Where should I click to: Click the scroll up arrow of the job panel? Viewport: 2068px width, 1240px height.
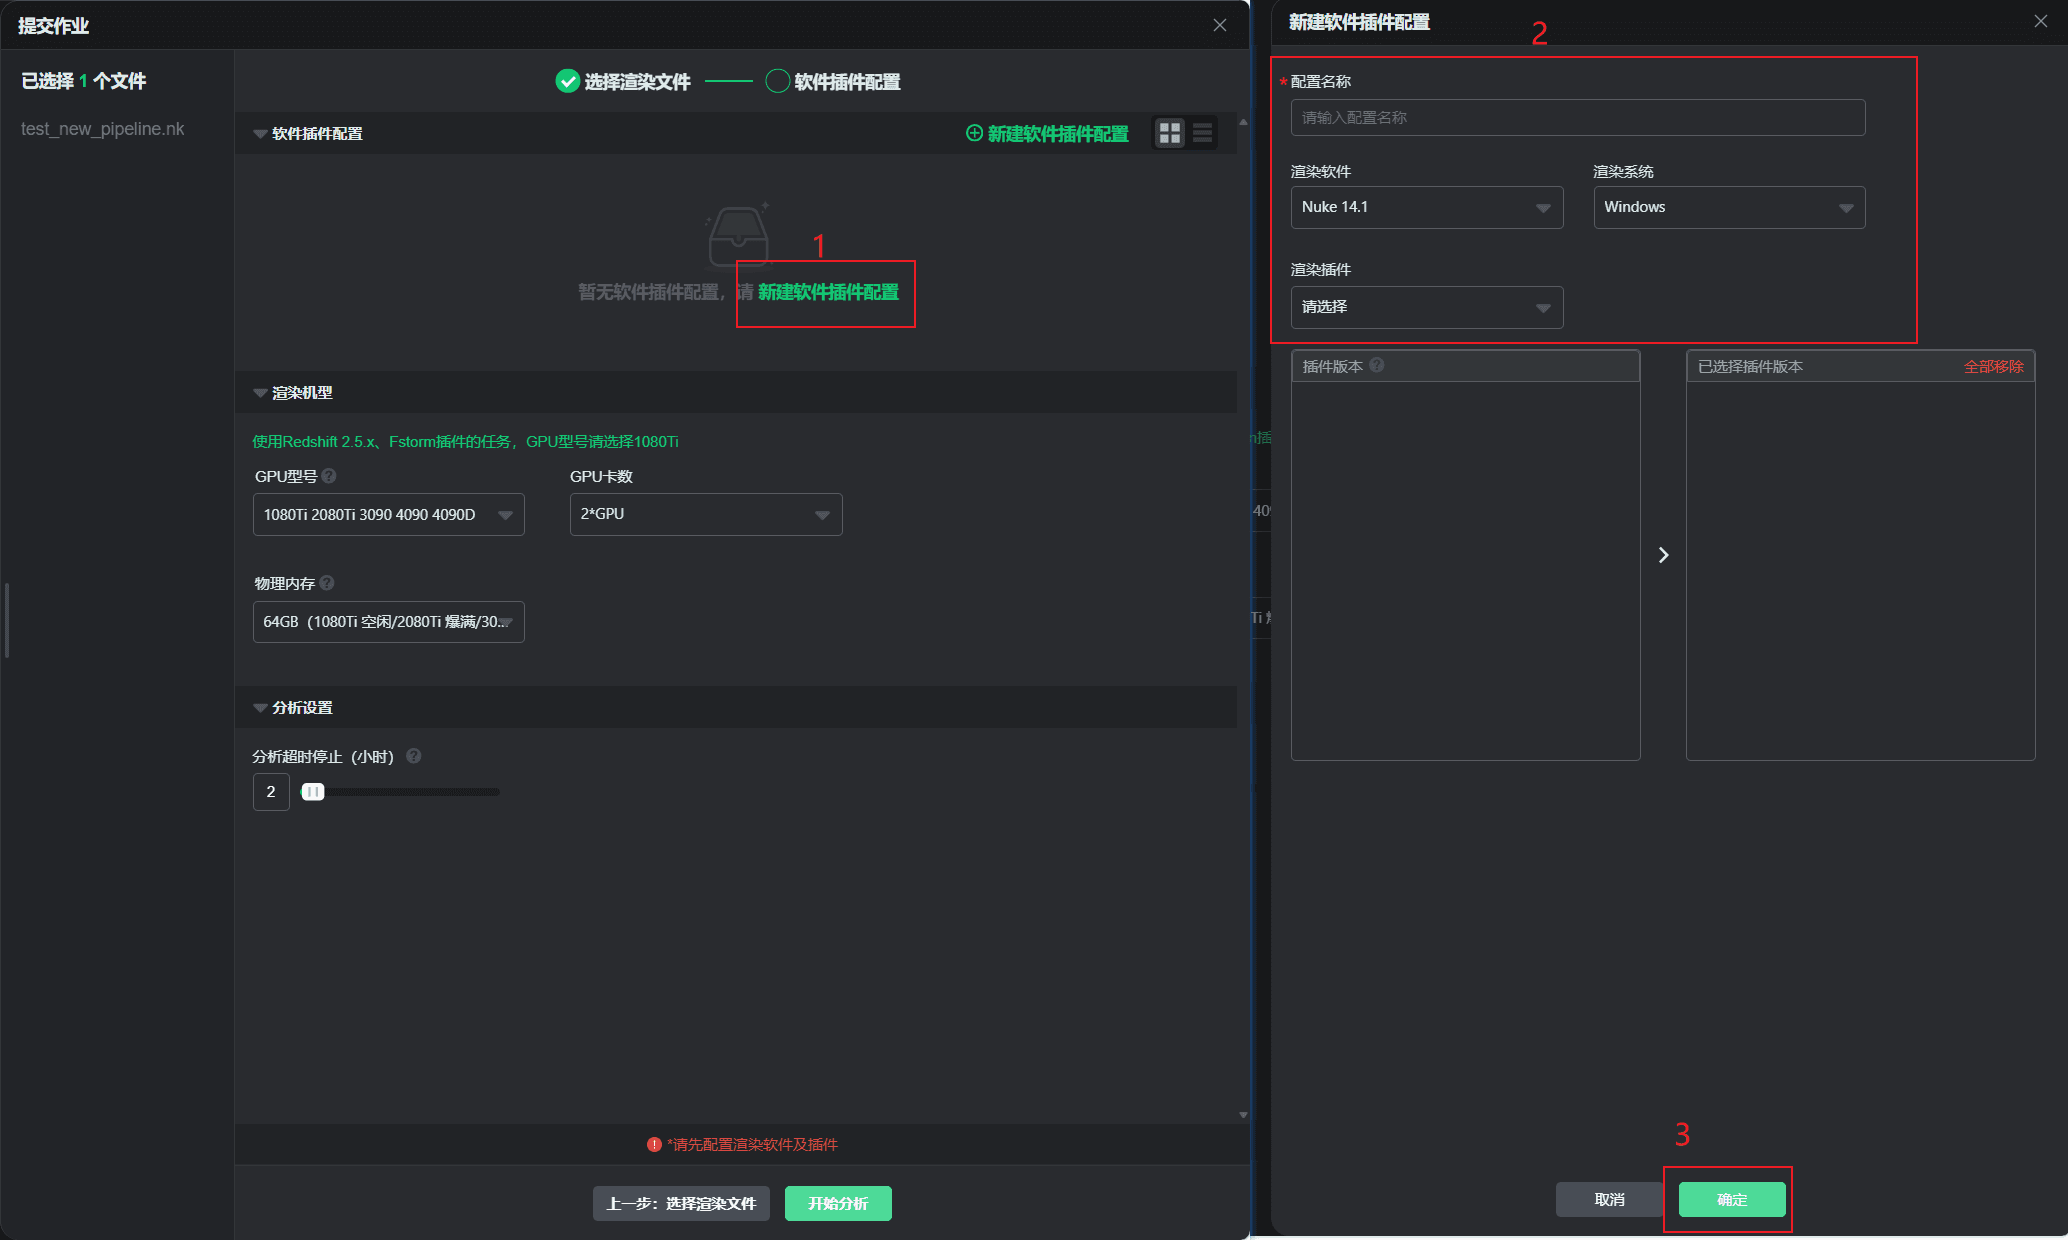(1243, 121)
